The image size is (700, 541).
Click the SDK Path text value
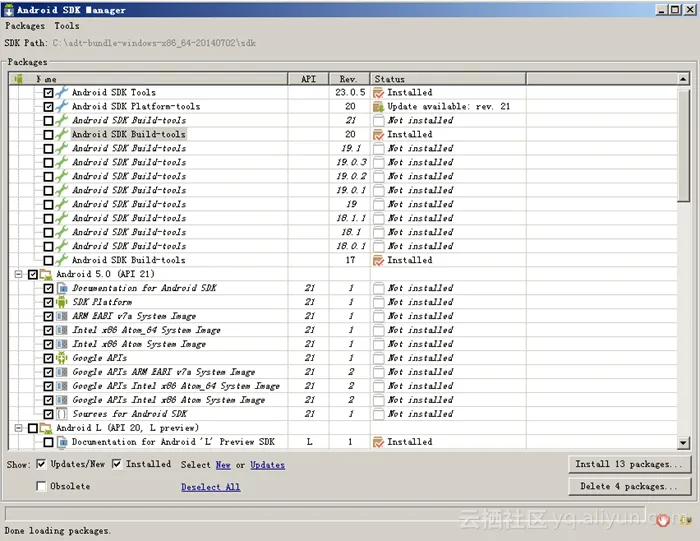tap(154, 43)
